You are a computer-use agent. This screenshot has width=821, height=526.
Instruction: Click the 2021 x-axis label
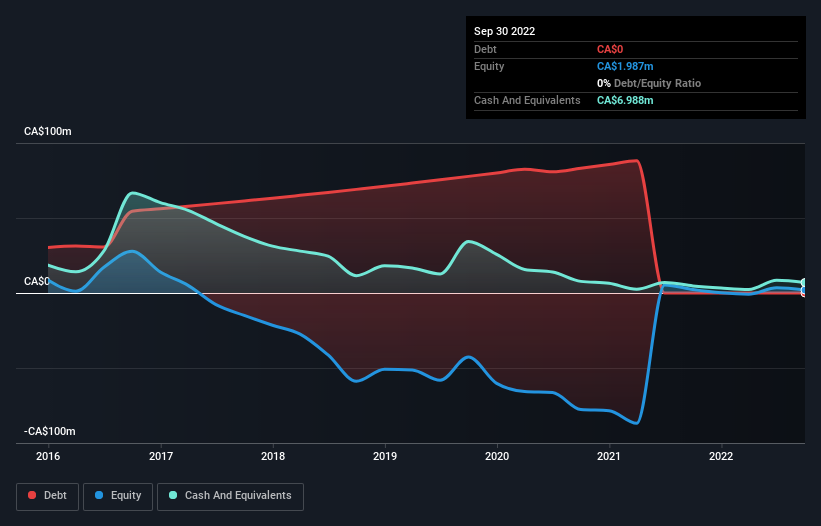(609, 456)
